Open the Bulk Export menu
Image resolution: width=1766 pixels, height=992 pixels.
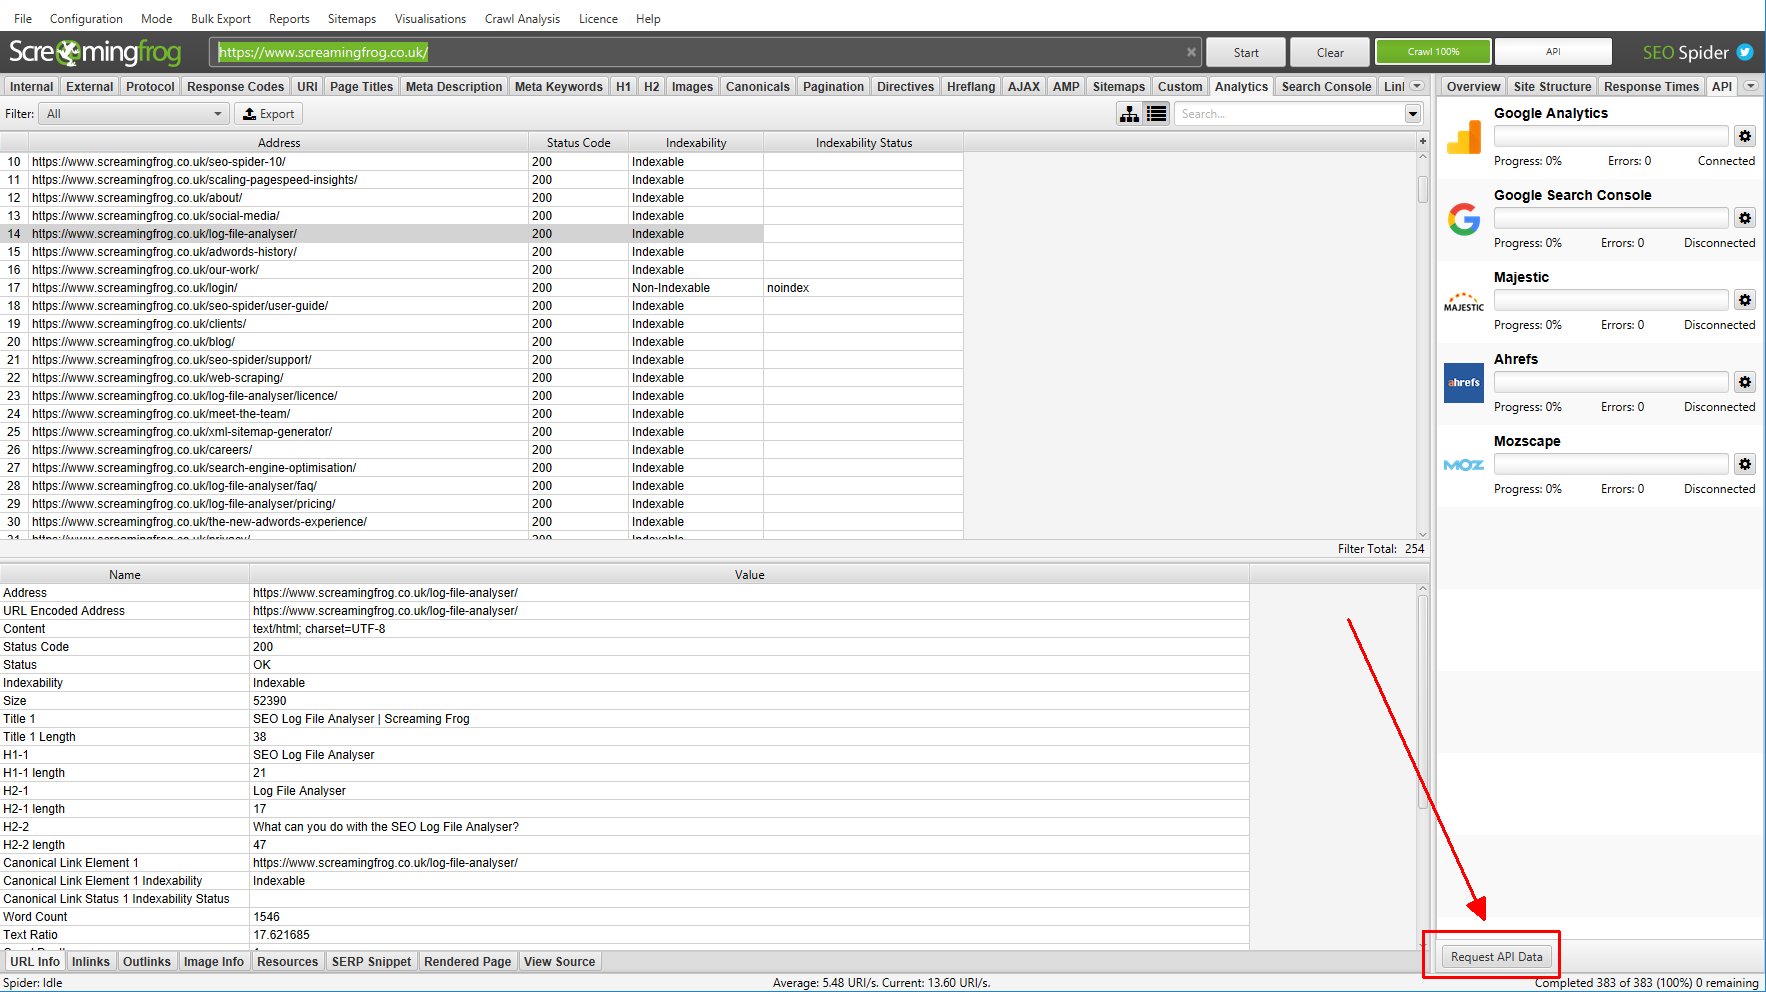(221, 18)
